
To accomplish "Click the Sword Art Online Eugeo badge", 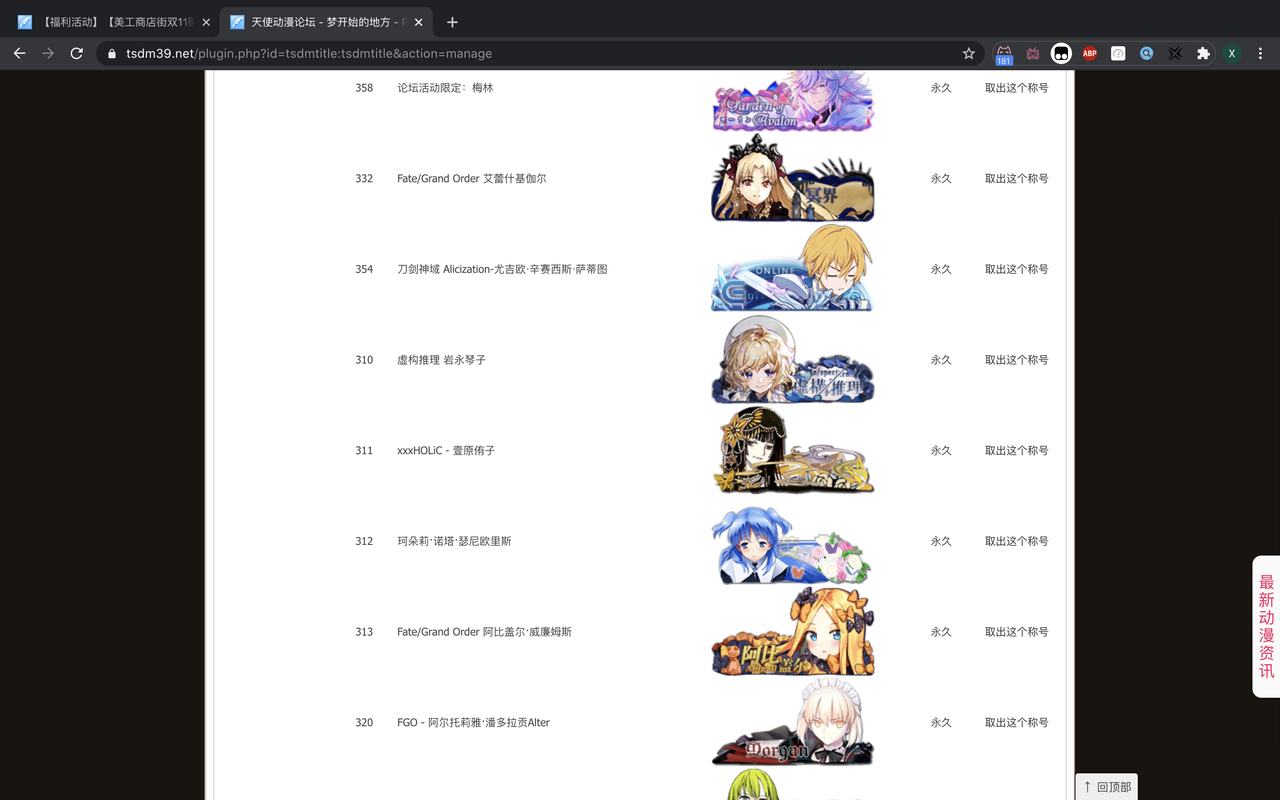I will (793, 268).
